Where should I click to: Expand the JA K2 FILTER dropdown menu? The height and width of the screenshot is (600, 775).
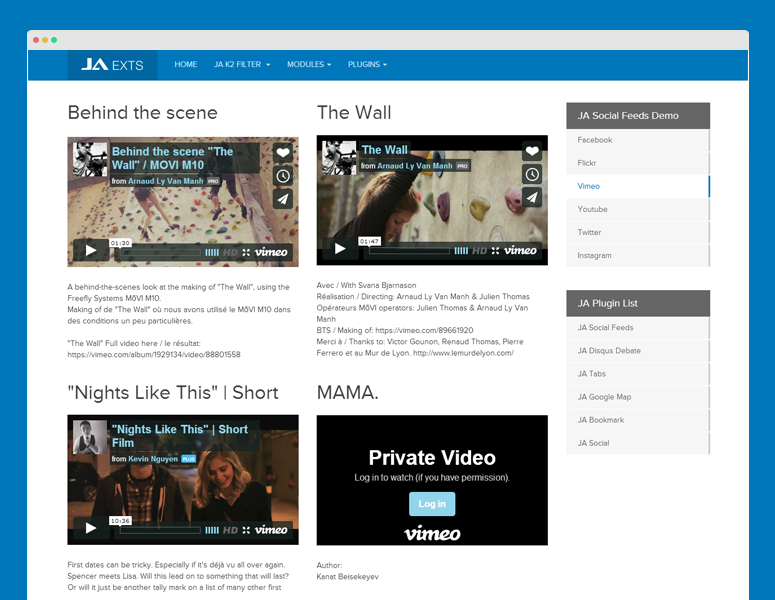click(x=242, y=64)
